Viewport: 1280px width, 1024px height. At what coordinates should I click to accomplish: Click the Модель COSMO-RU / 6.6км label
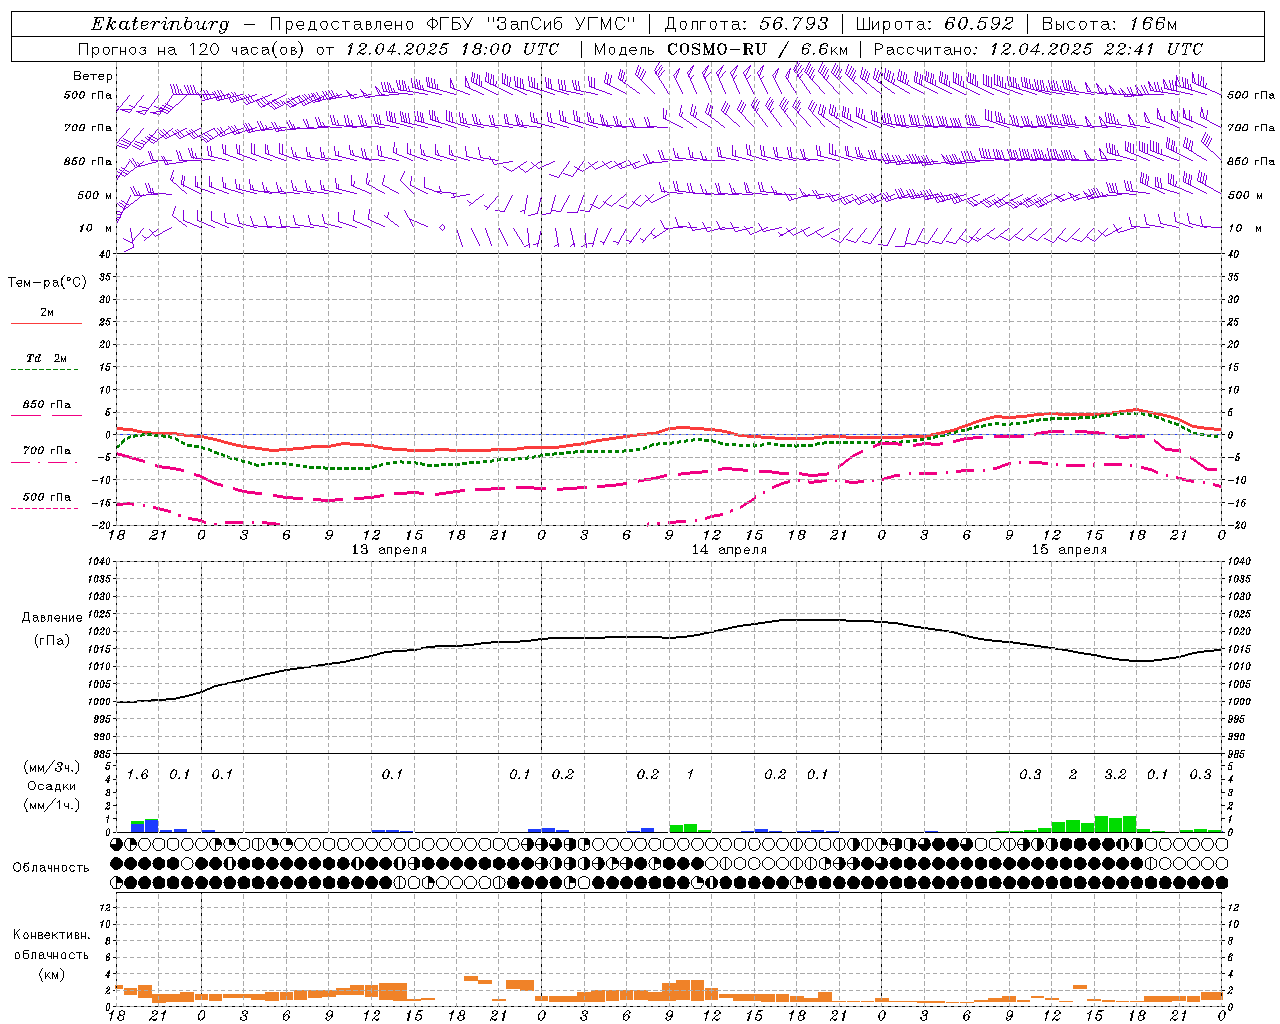pos(721,48)
